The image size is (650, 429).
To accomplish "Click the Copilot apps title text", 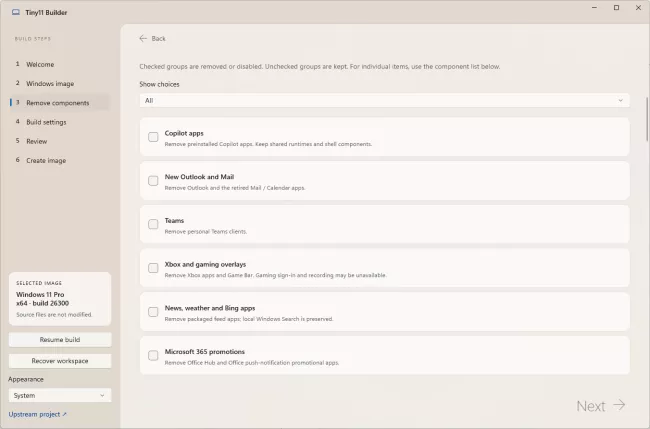I will pyautogui.click(x=184, y=133).
